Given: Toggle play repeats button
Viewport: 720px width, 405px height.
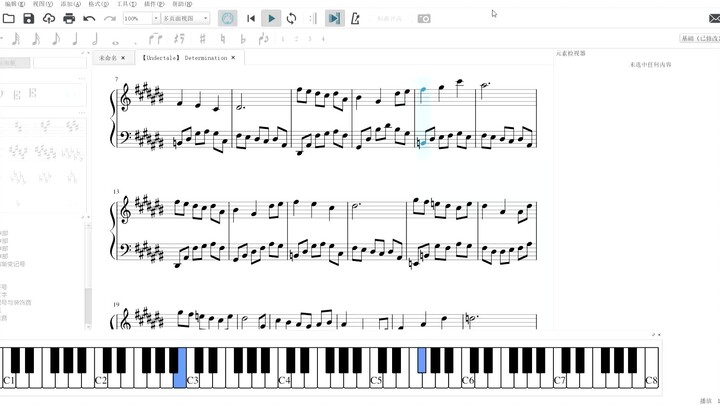Looking at the screenshot, I should click(x=313, y=18).
